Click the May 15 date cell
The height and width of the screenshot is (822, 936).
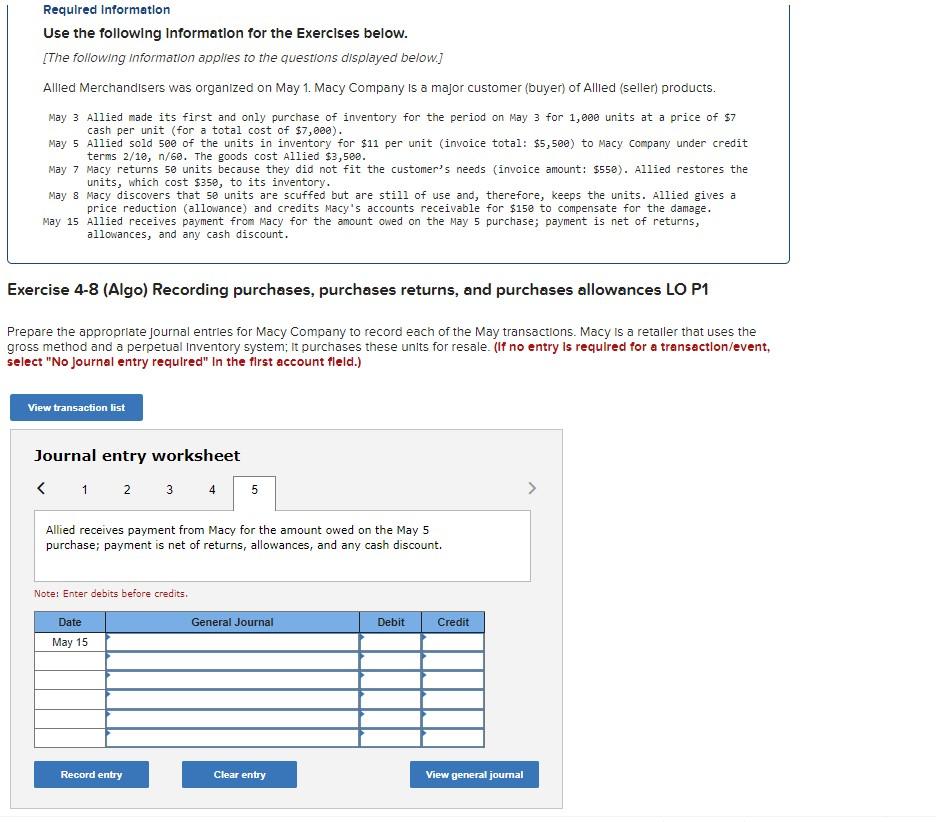(x=70, y=642)
